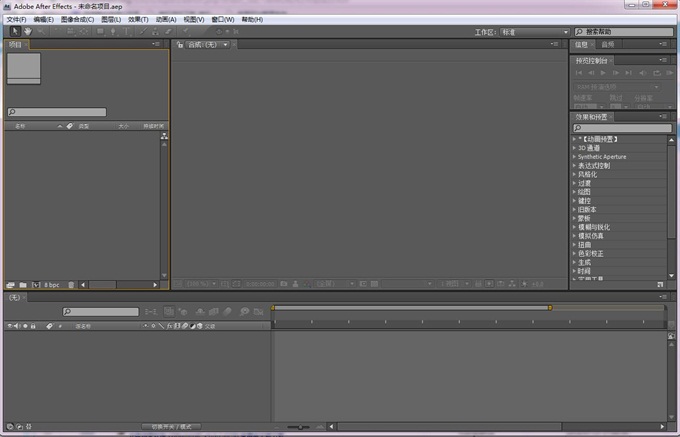The width and height of the screenshot is (680, 437).
Task: Select the Pen tool
Action: tap(113, 31)
